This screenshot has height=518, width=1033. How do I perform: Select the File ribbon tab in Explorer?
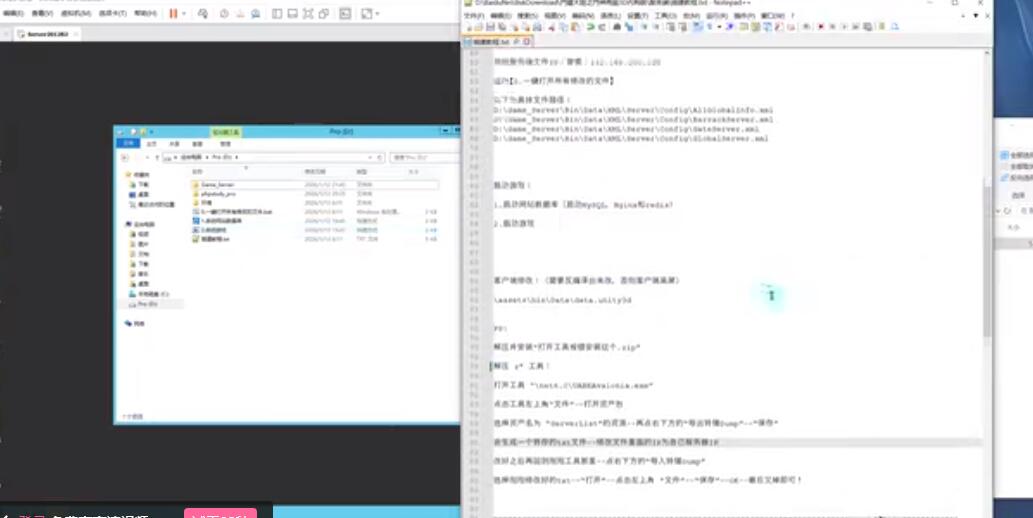click(x=127, y=144)
